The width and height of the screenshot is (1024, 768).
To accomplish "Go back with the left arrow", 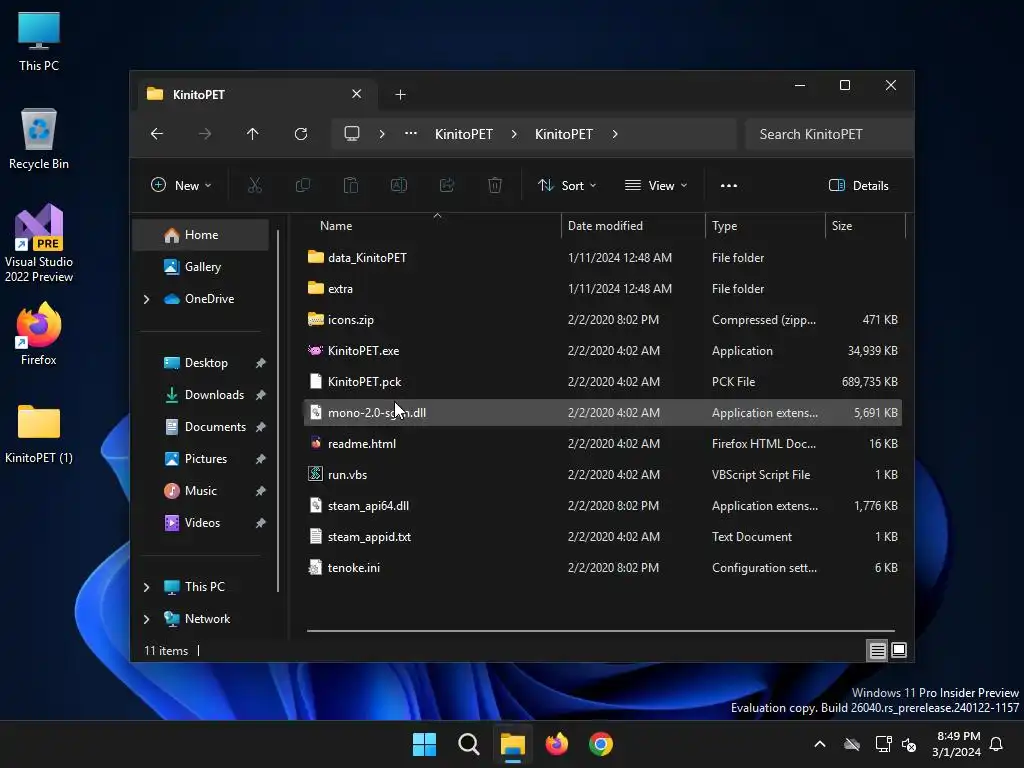I will click(x=157, y=134).
